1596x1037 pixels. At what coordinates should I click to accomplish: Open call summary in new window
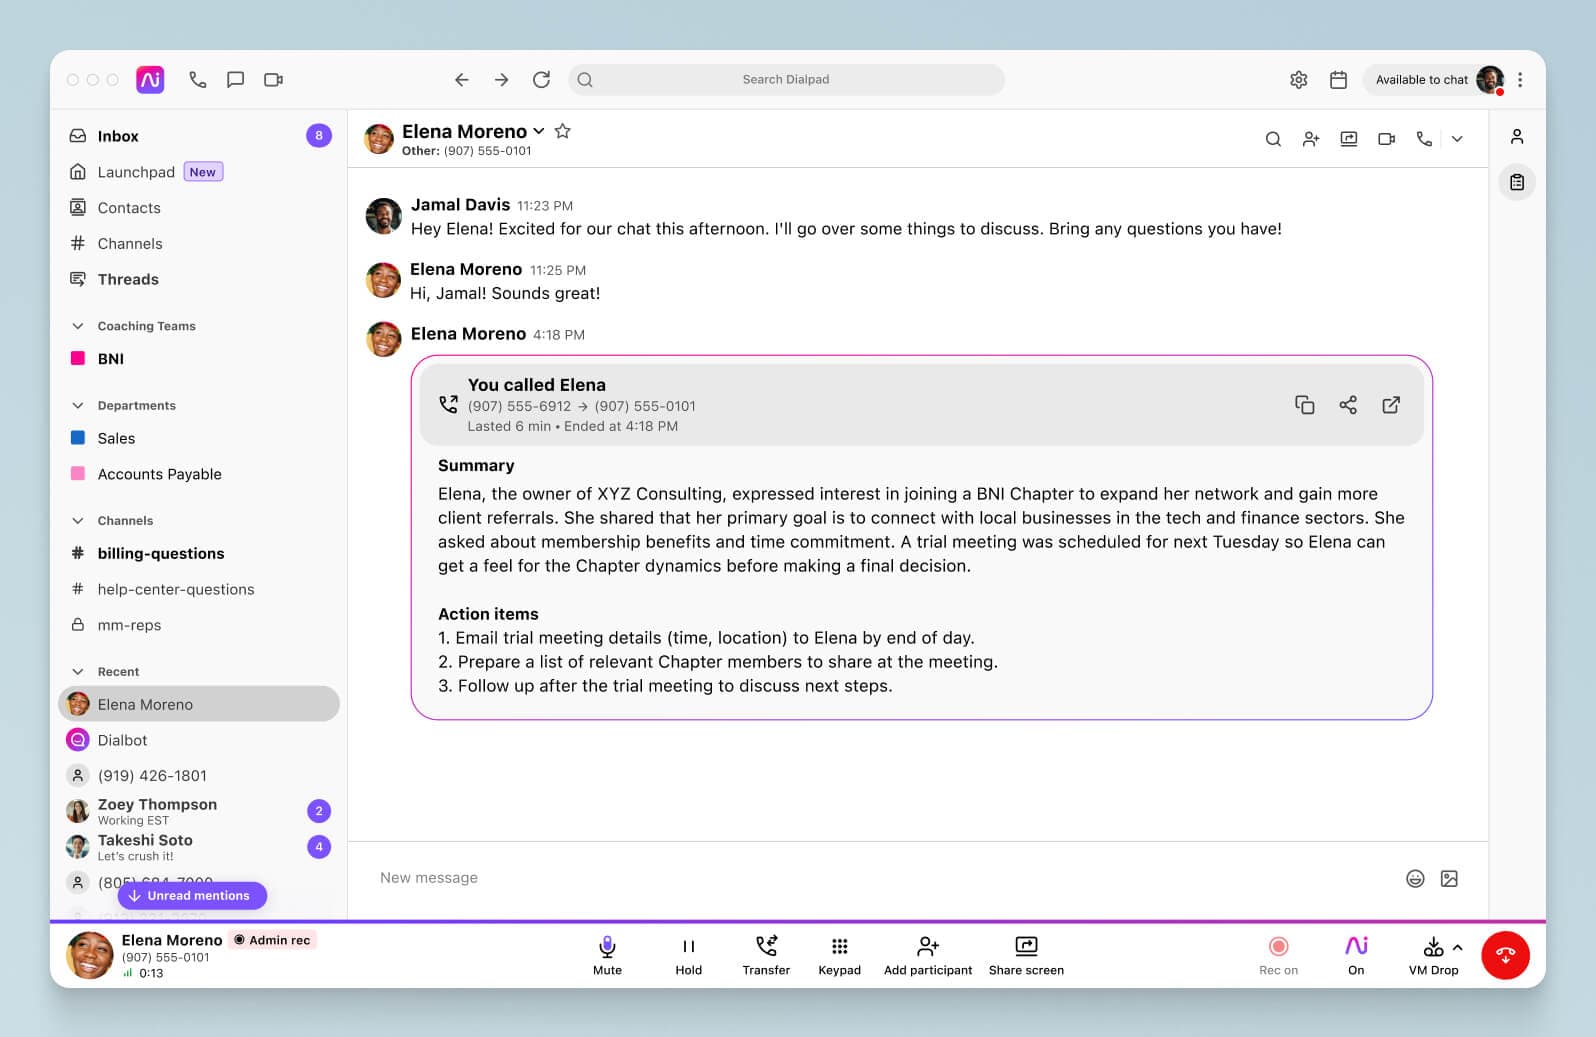1391,405
